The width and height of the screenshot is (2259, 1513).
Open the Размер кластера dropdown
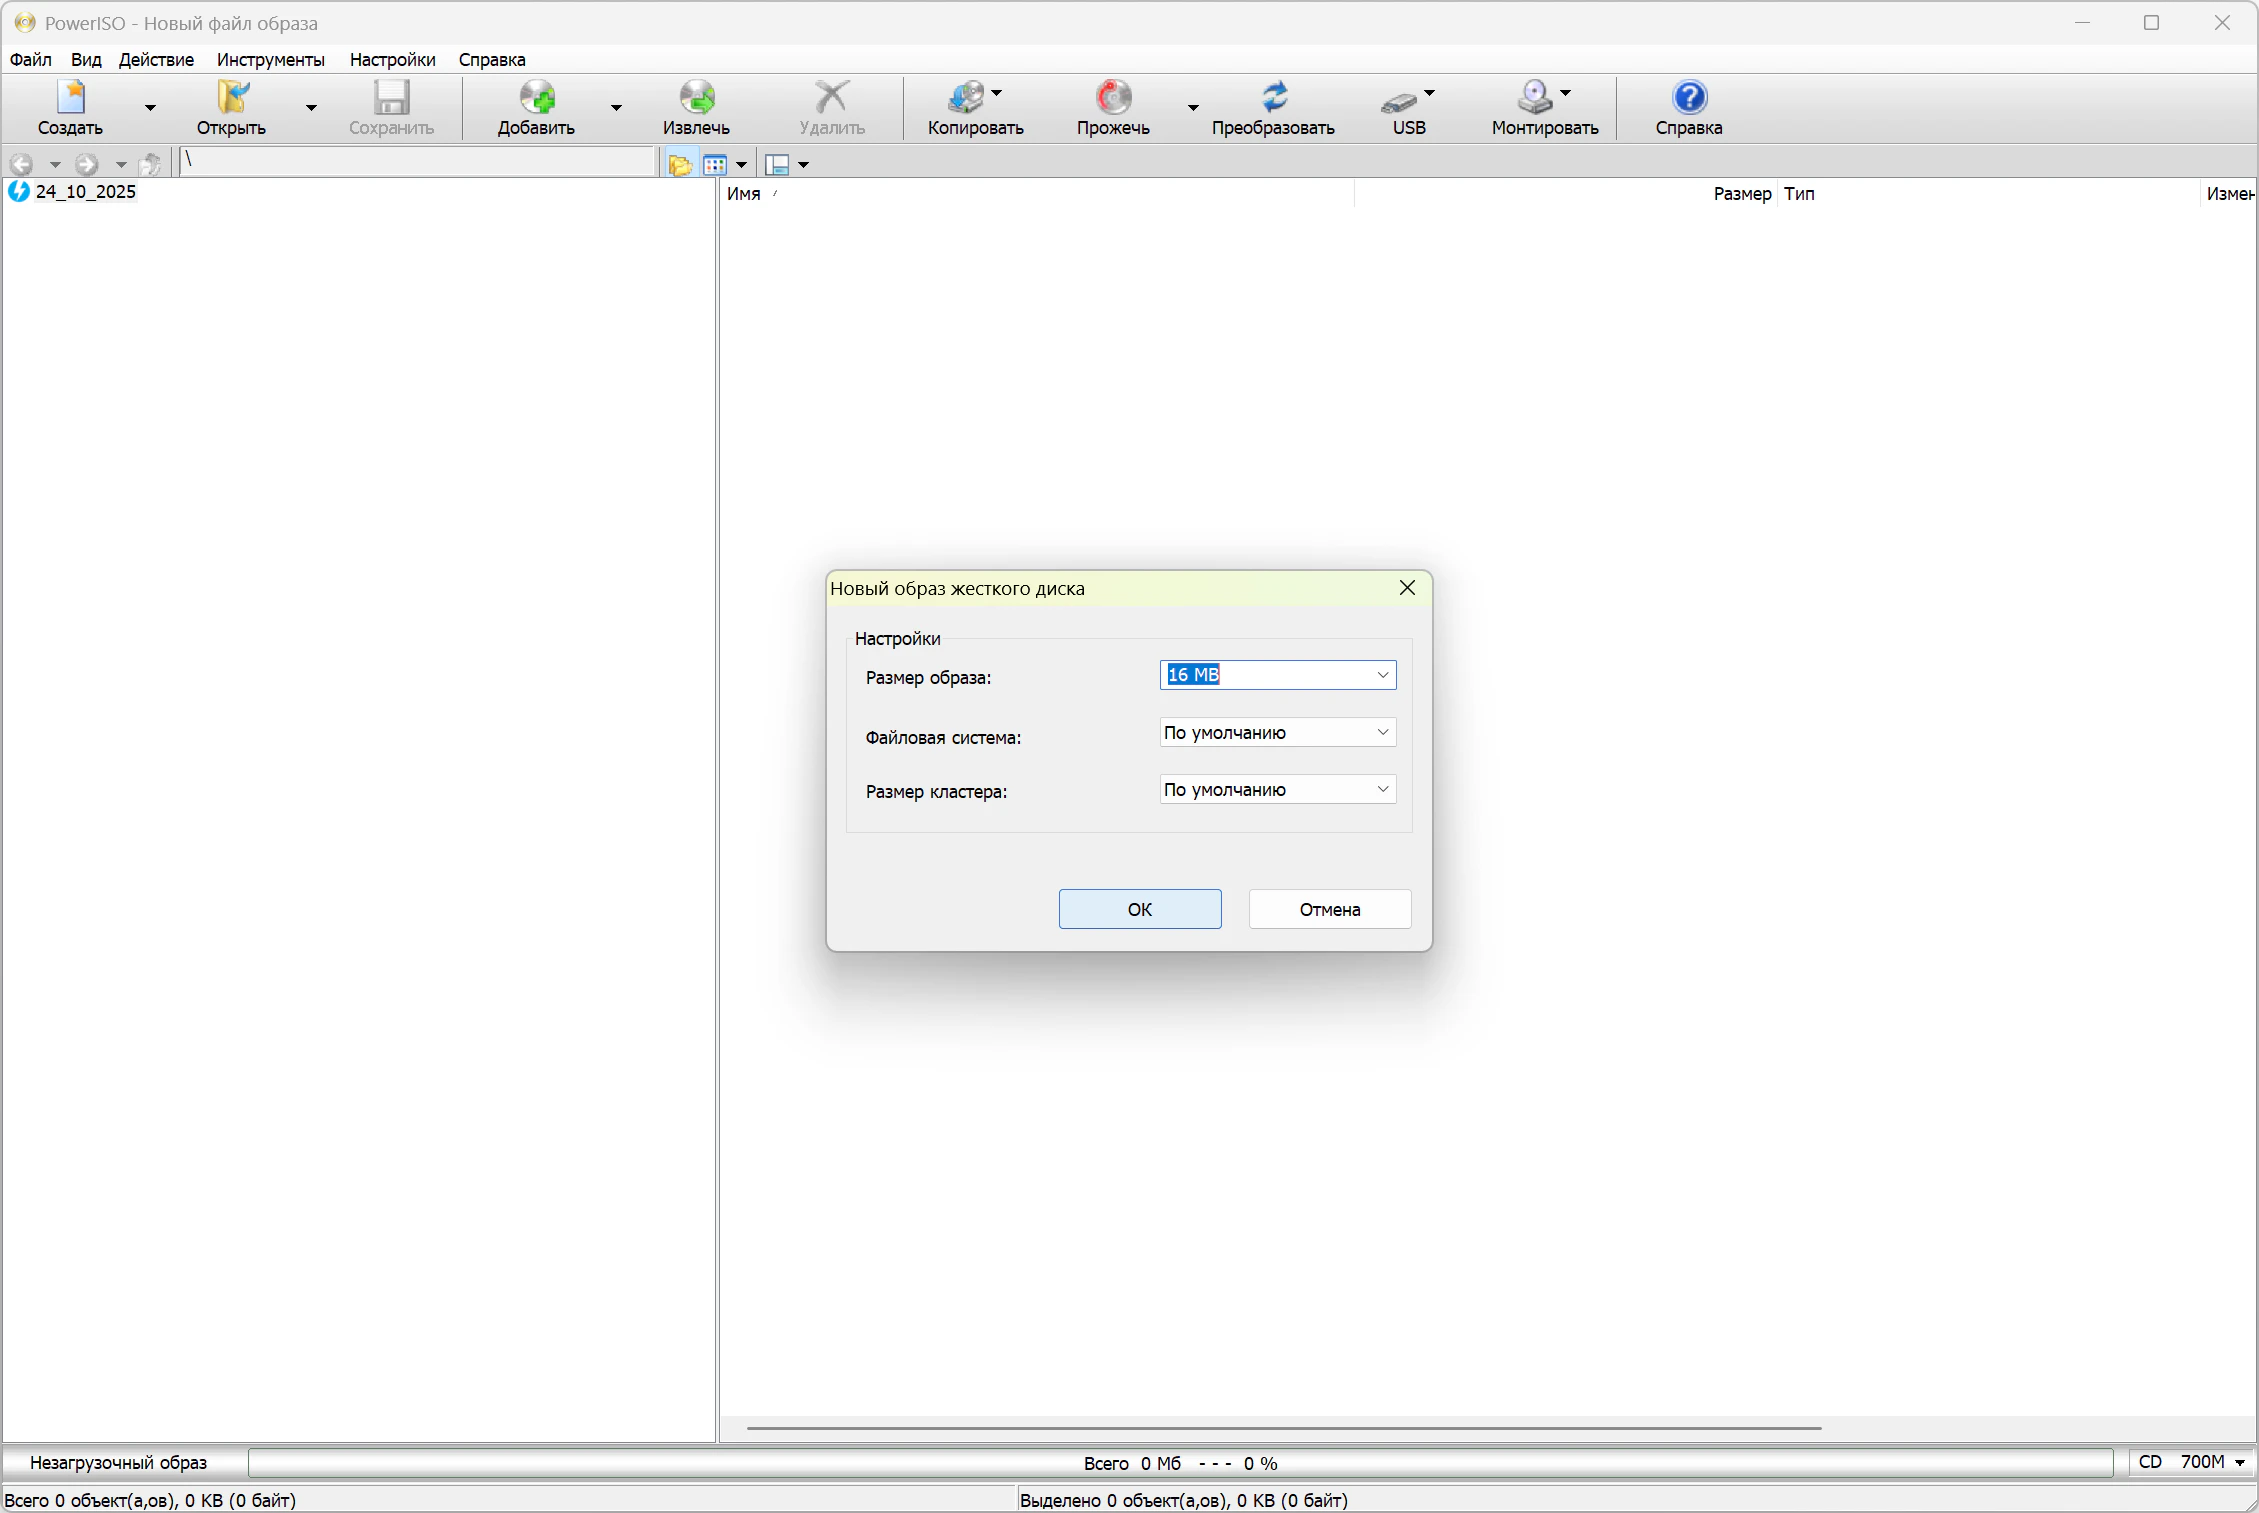1382,790
